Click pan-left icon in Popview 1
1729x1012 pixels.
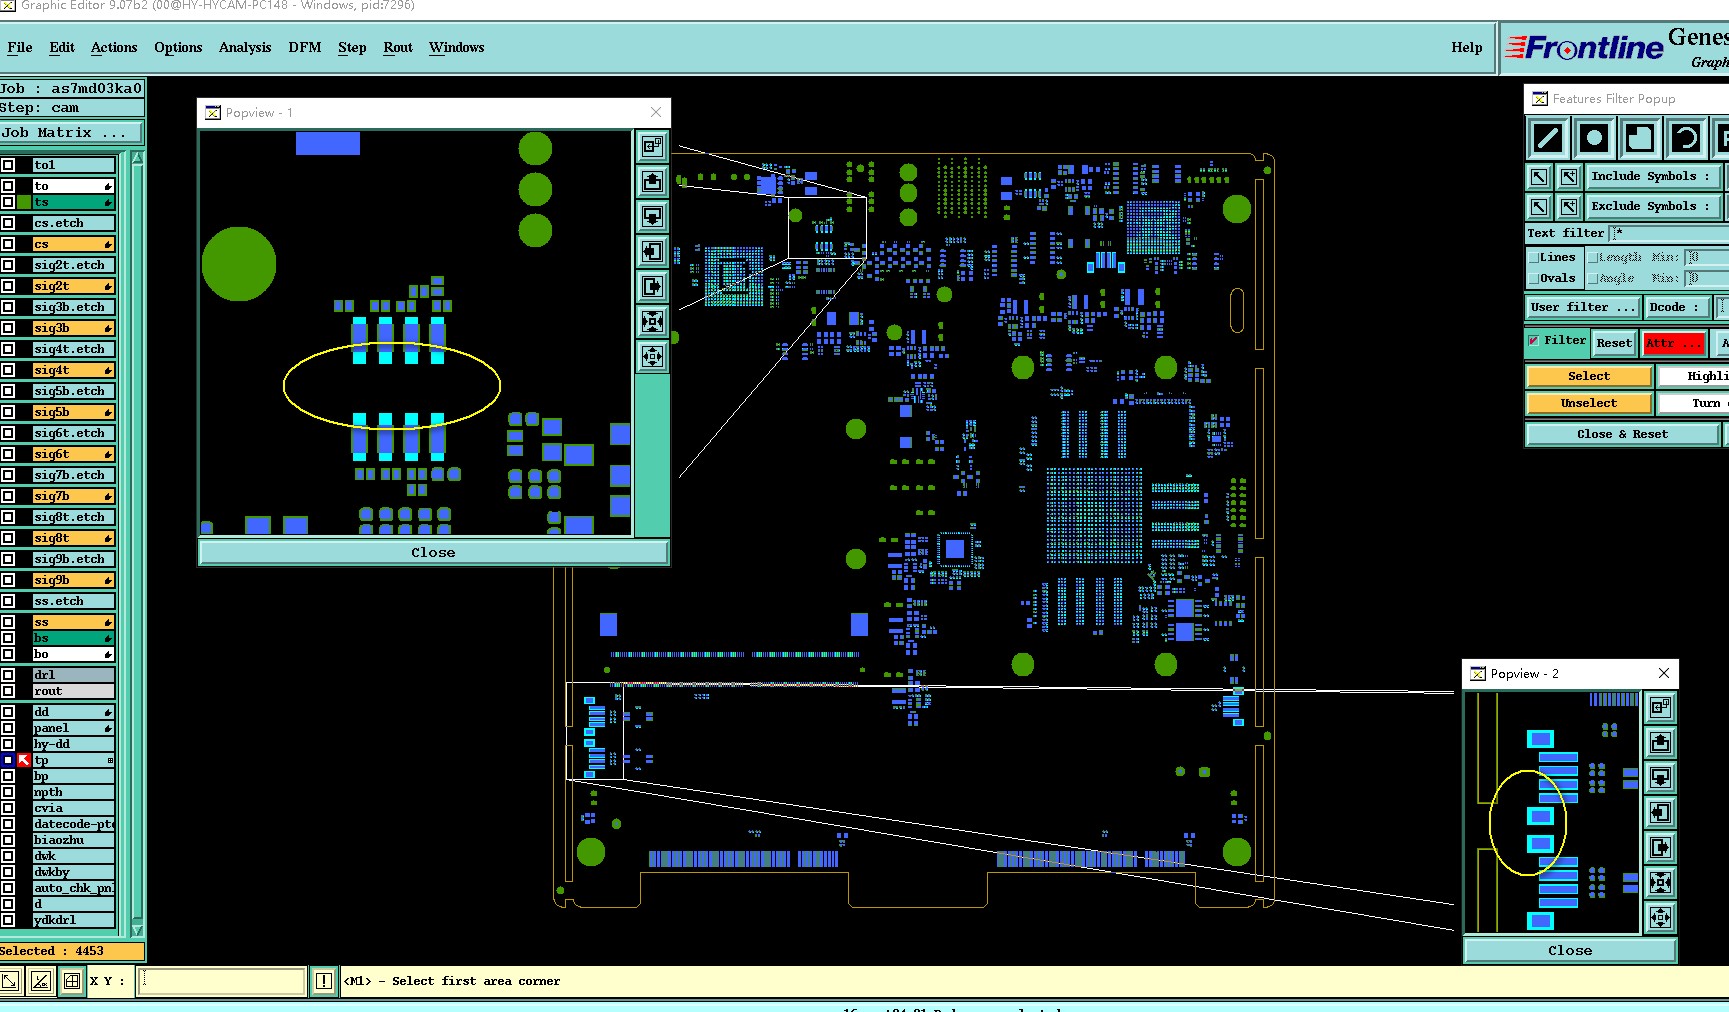pos(652,252)
